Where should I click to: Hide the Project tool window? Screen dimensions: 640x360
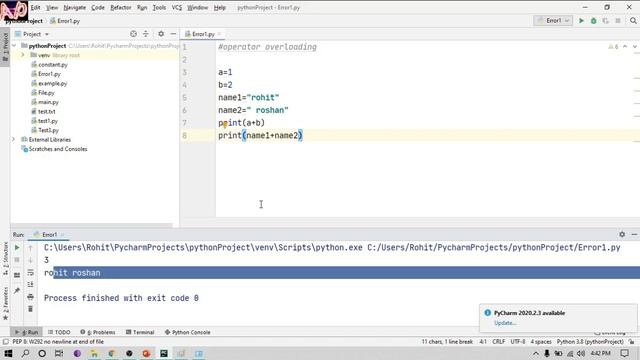[173, 34]
